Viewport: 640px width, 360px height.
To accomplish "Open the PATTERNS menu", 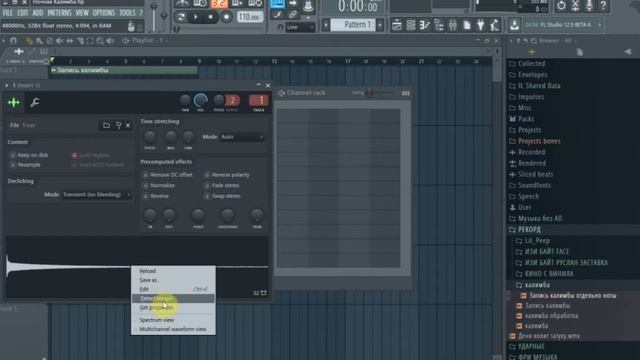I will [x=59, y=13].
